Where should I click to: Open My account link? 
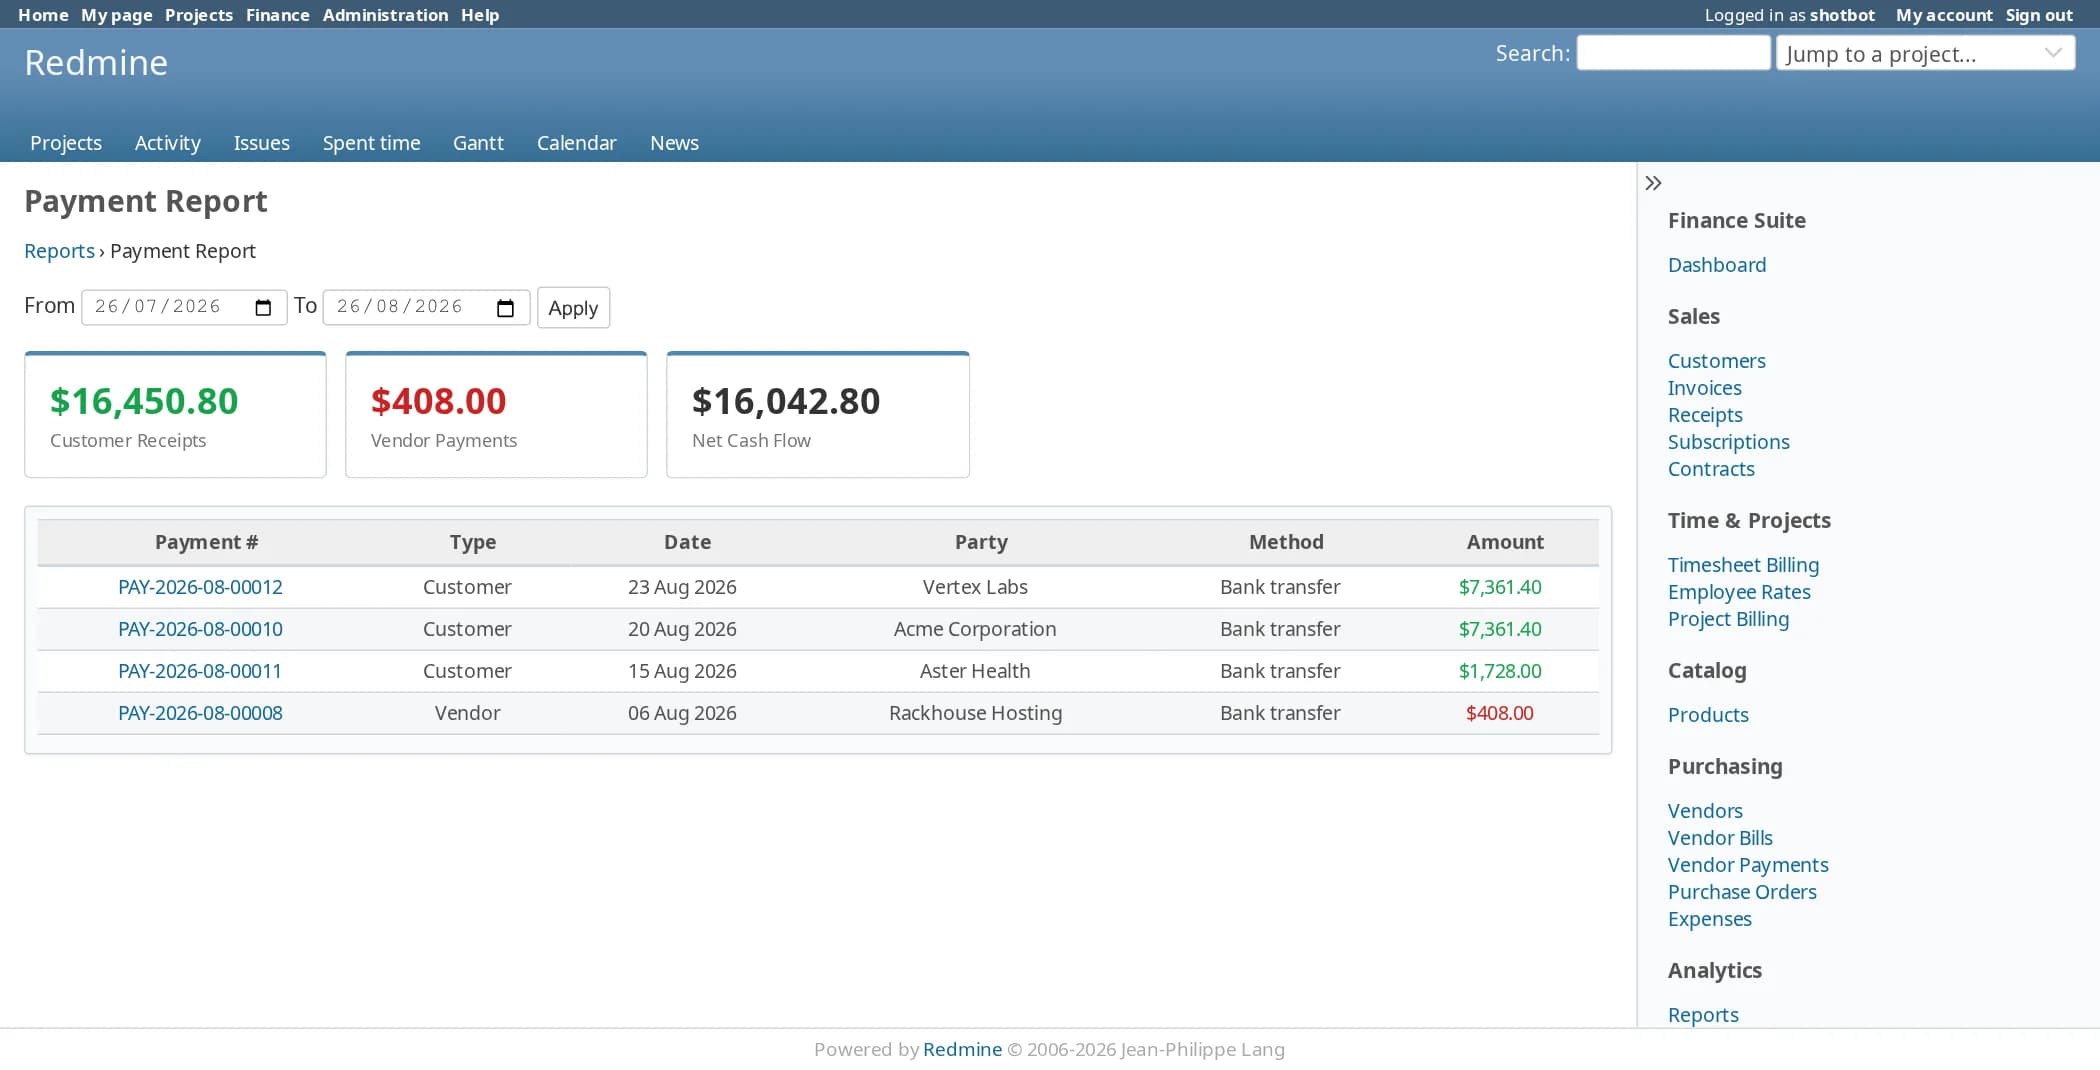pos(1944,15)
